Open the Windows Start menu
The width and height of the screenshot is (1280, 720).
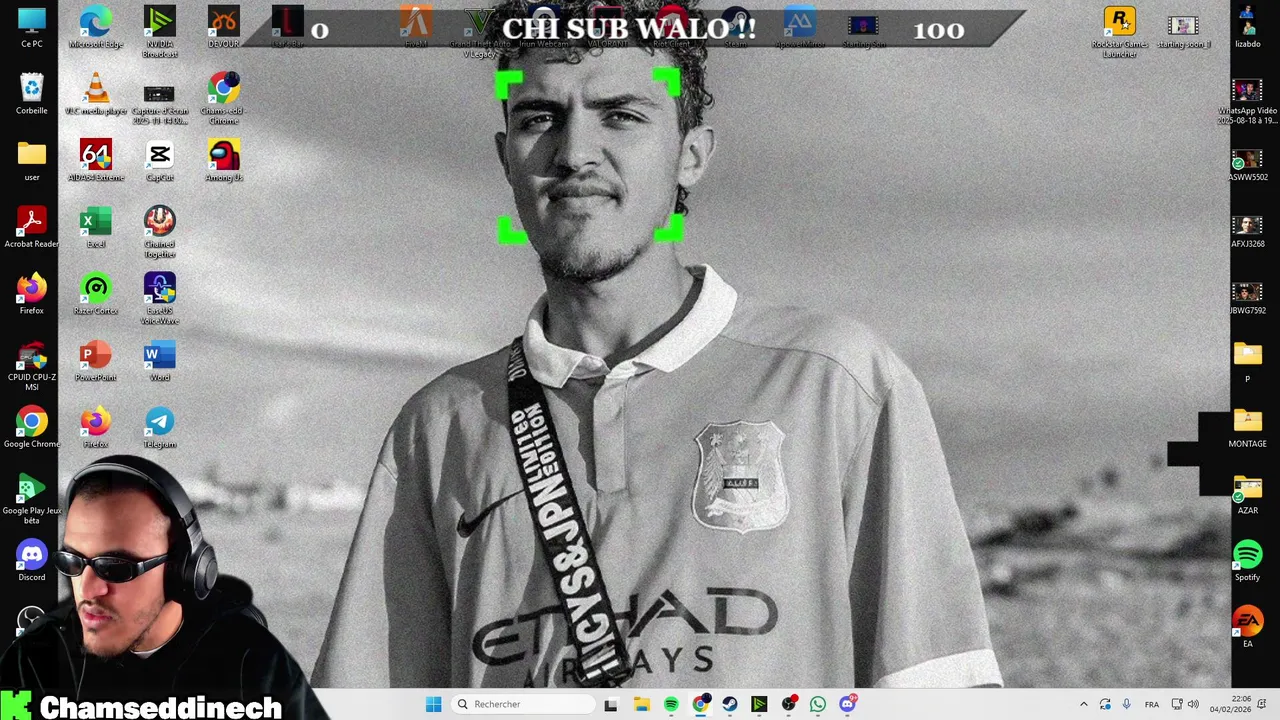(x=433, y=704)
